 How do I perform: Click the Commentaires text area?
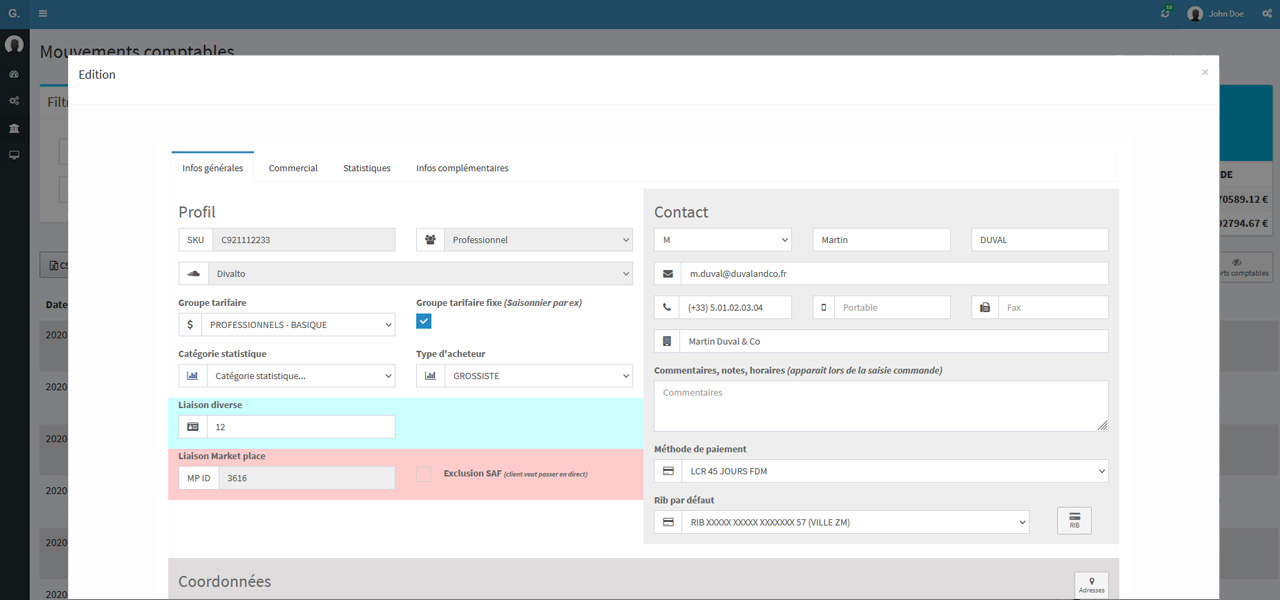[880, 406]
